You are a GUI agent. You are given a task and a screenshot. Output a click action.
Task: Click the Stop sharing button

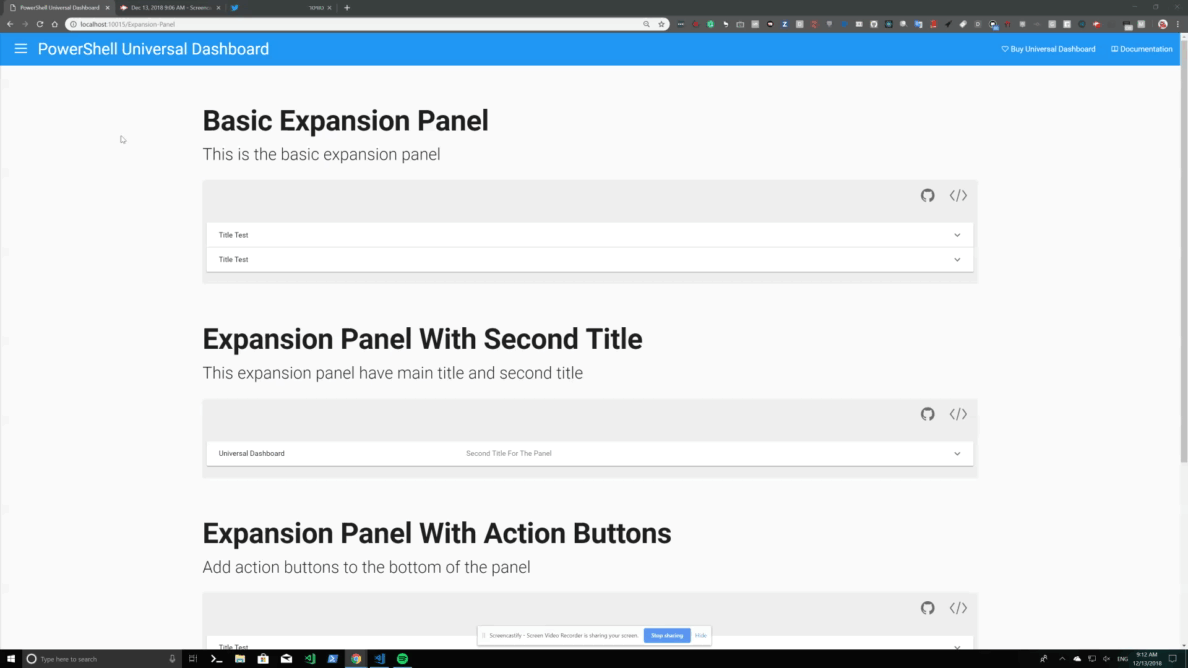[x=666, y=635]
